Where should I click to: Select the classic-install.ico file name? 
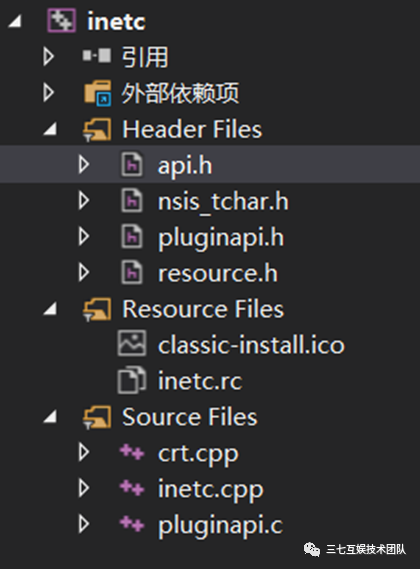(x=251, y=345)
